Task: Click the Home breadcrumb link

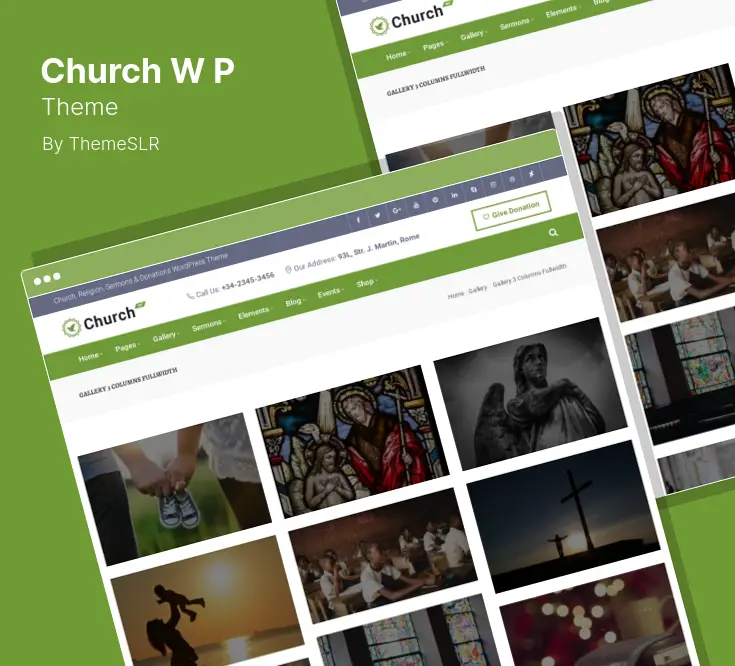Action: [x=455, y=295]
